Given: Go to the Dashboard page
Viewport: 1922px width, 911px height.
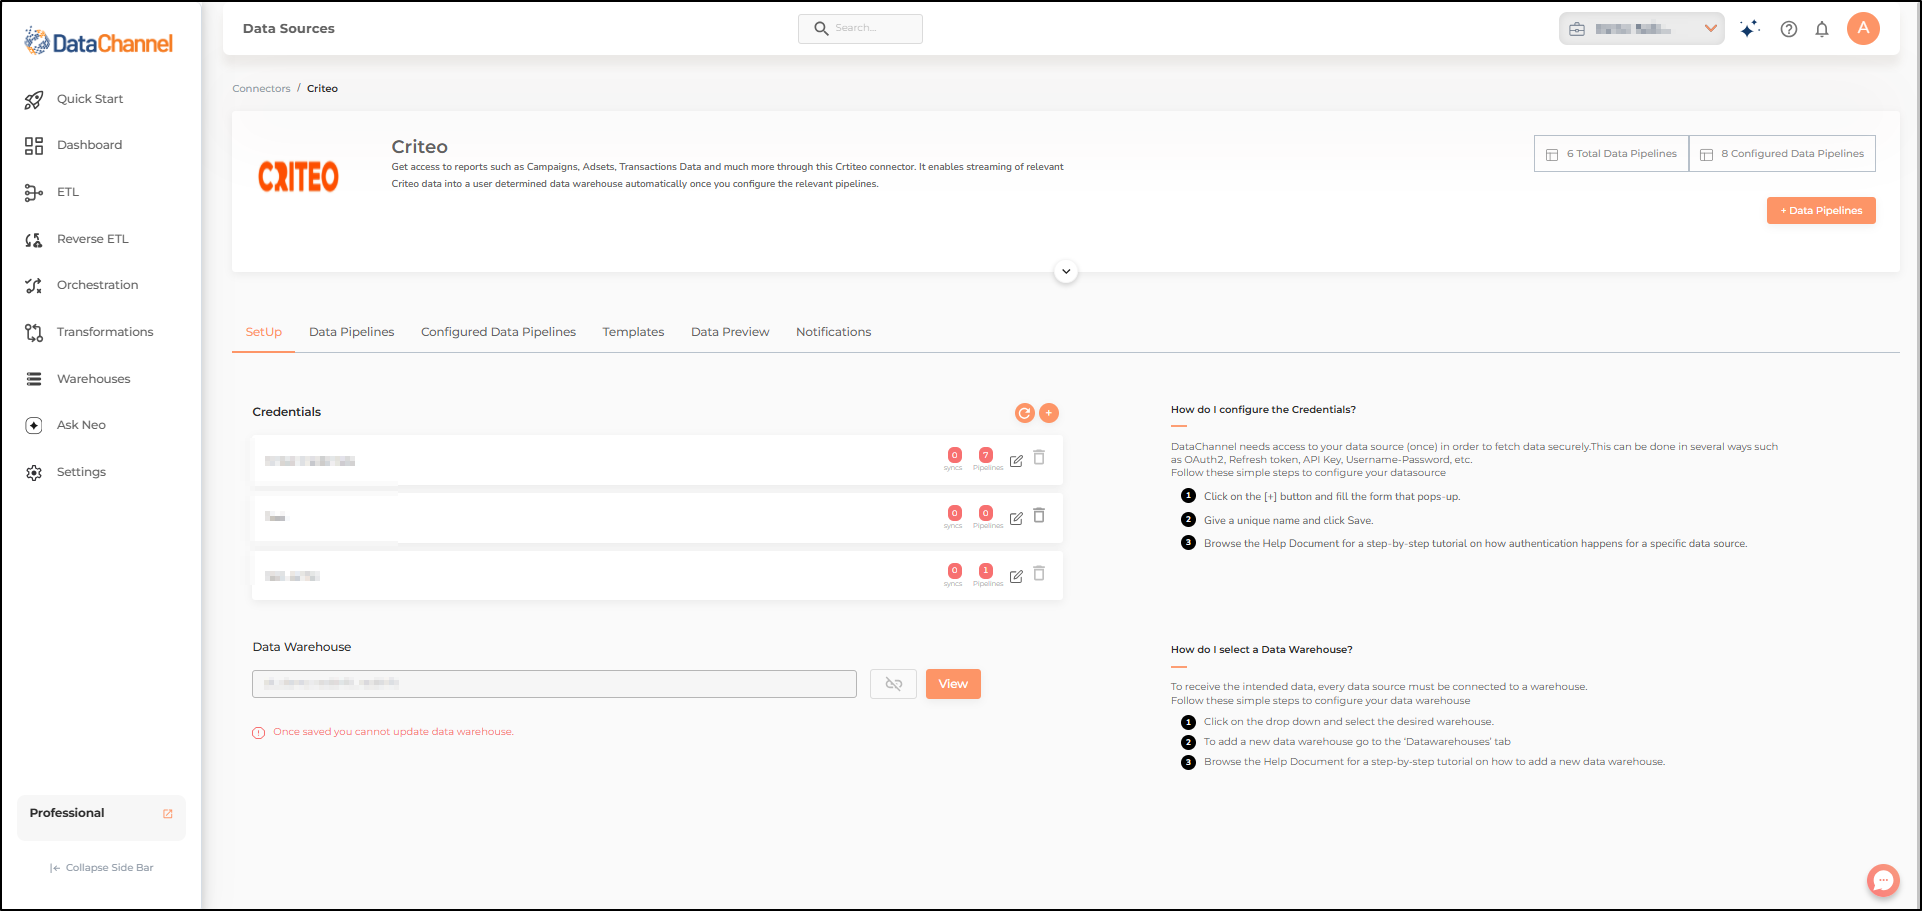Looking at the screenshot, I should coord(89,145).
